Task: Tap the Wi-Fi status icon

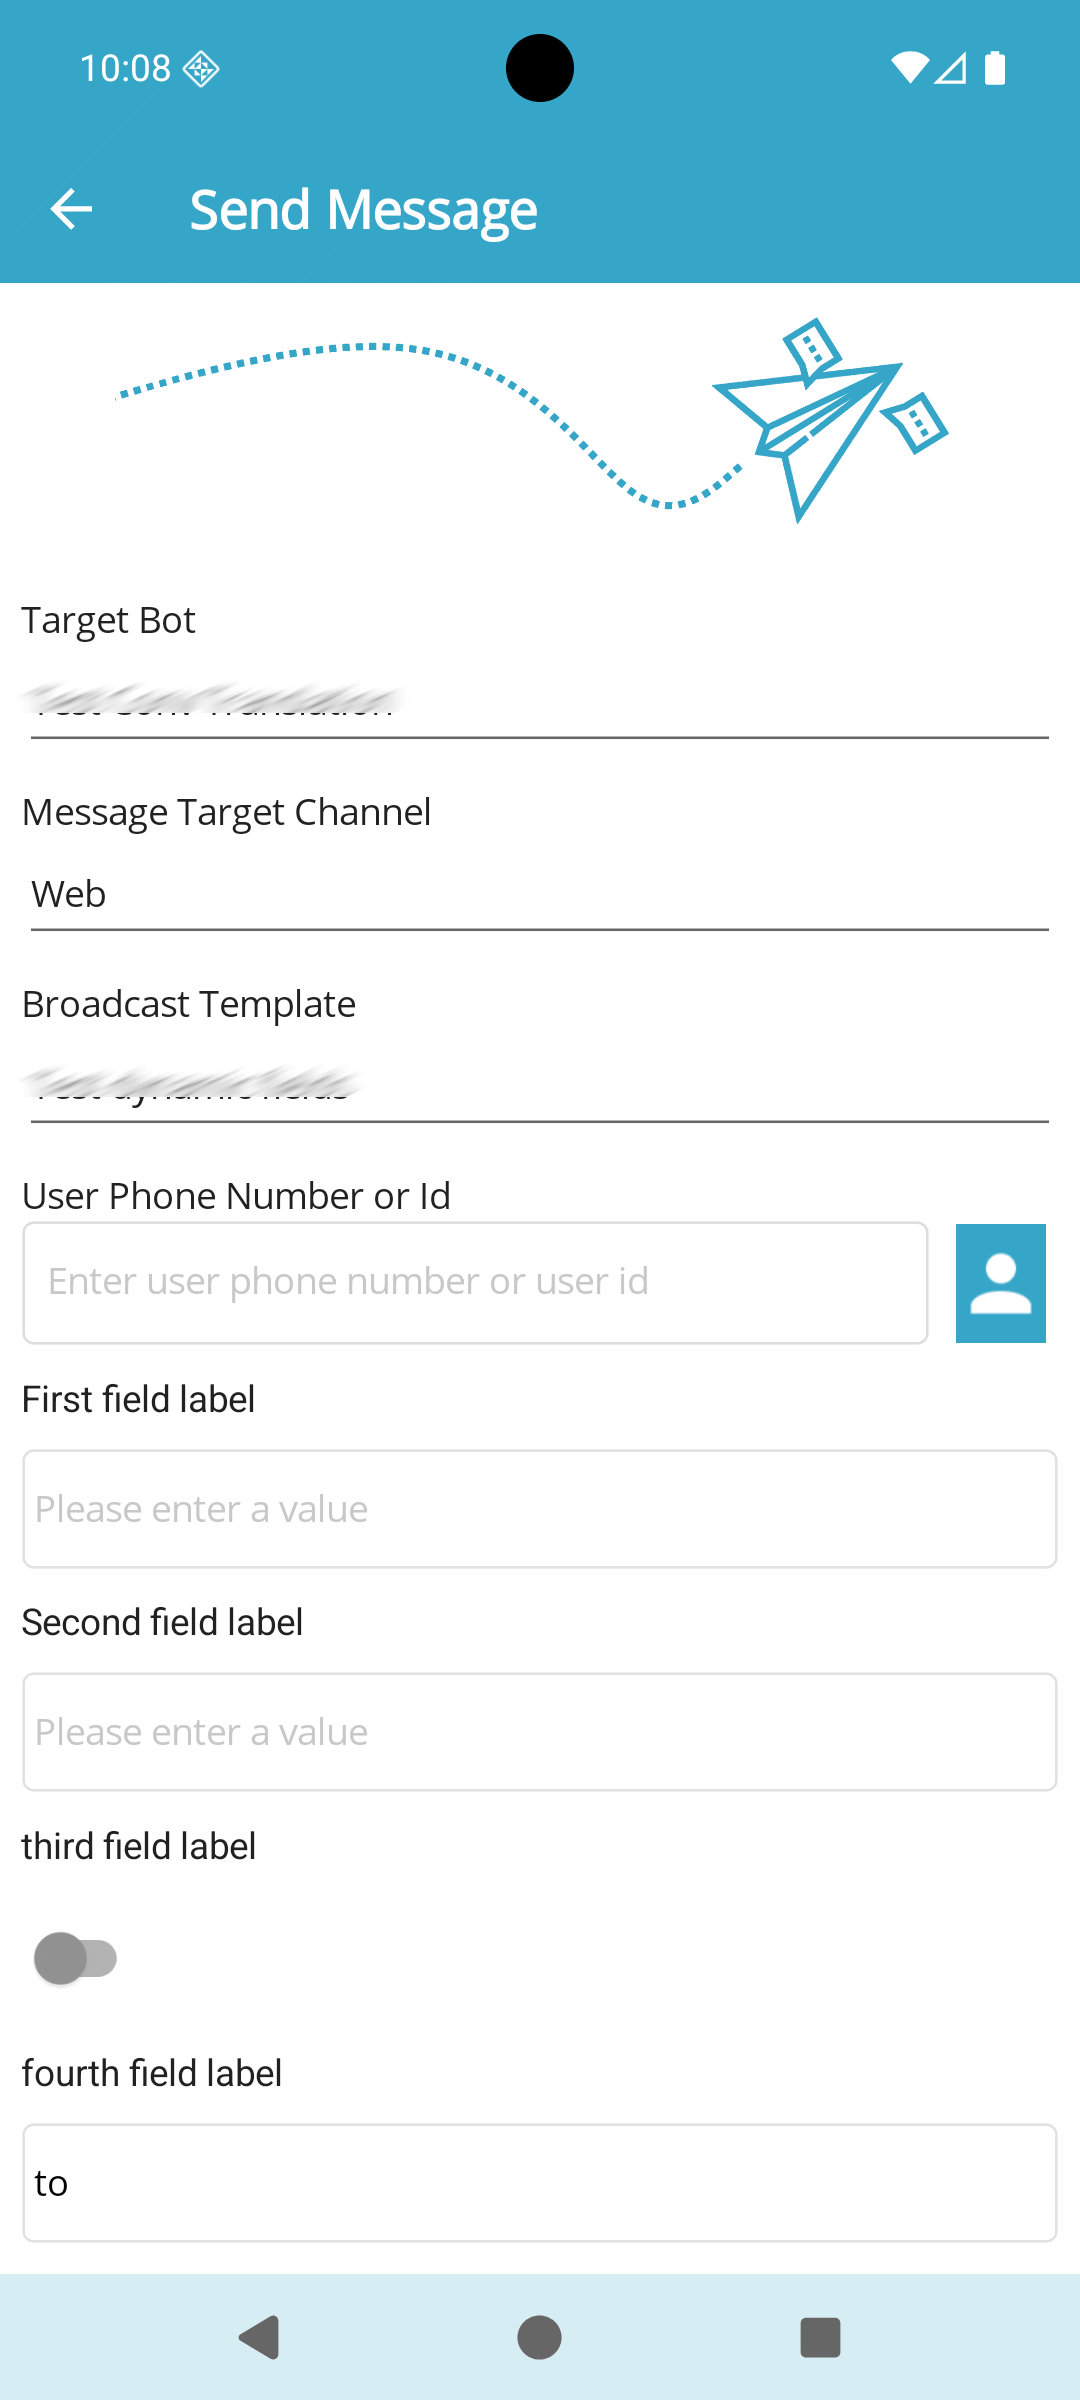Action: click(x=909, y=69)
